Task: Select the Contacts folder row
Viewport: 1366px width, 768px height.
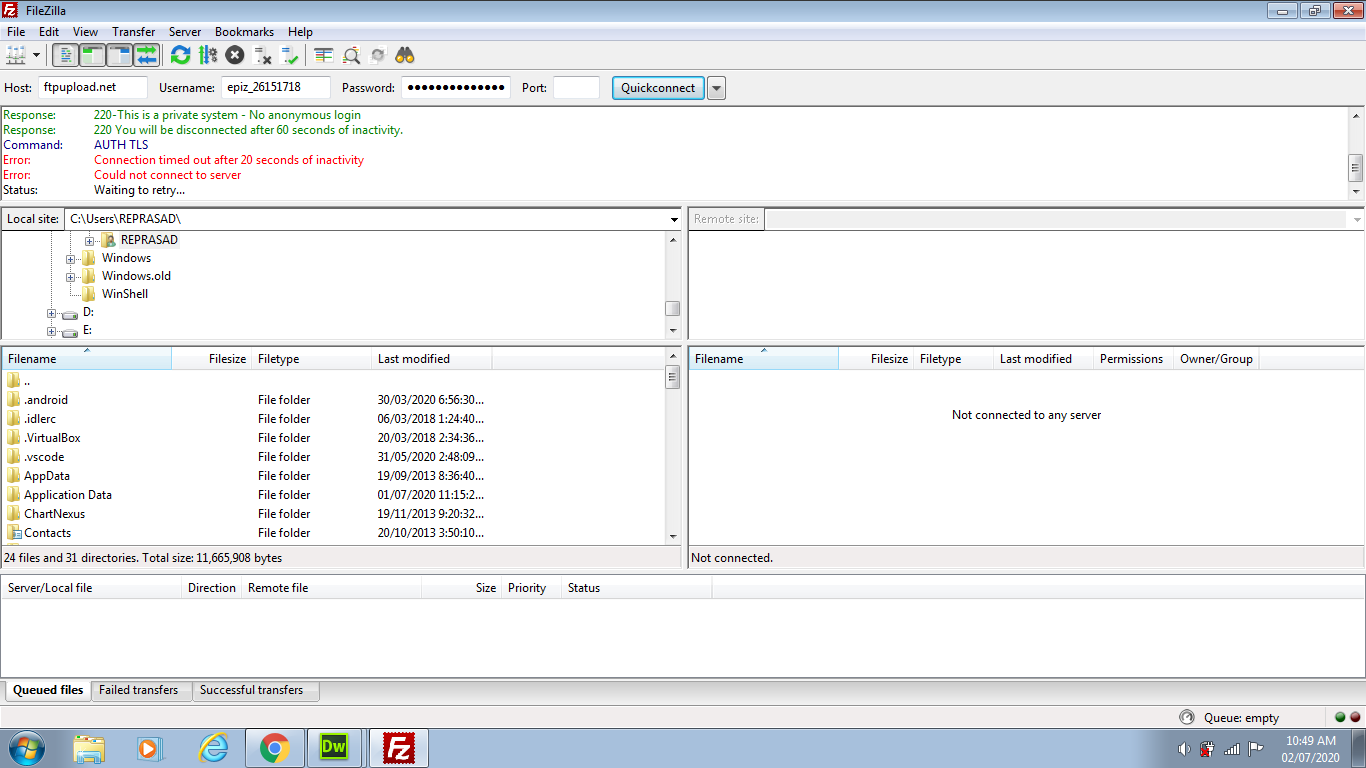Action: 333,533
